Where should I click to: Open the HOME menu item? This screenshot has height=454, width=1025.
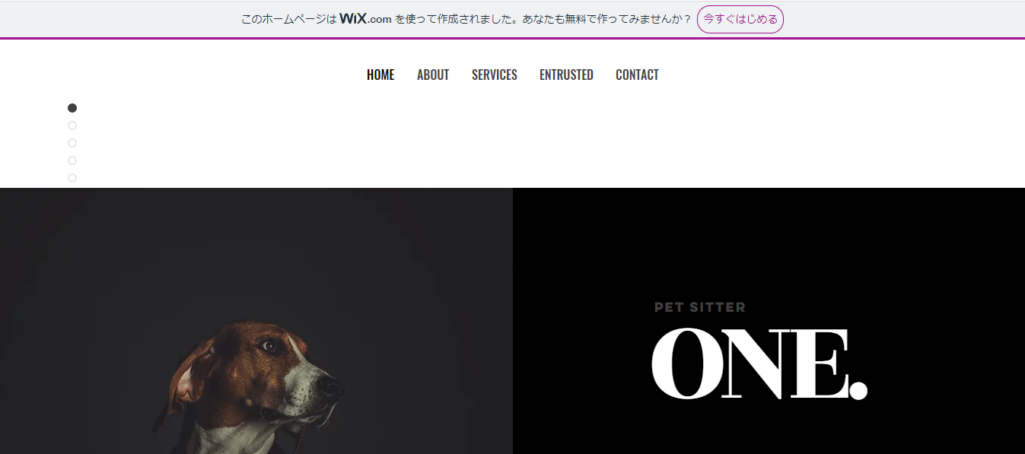[x=380, y=75]
